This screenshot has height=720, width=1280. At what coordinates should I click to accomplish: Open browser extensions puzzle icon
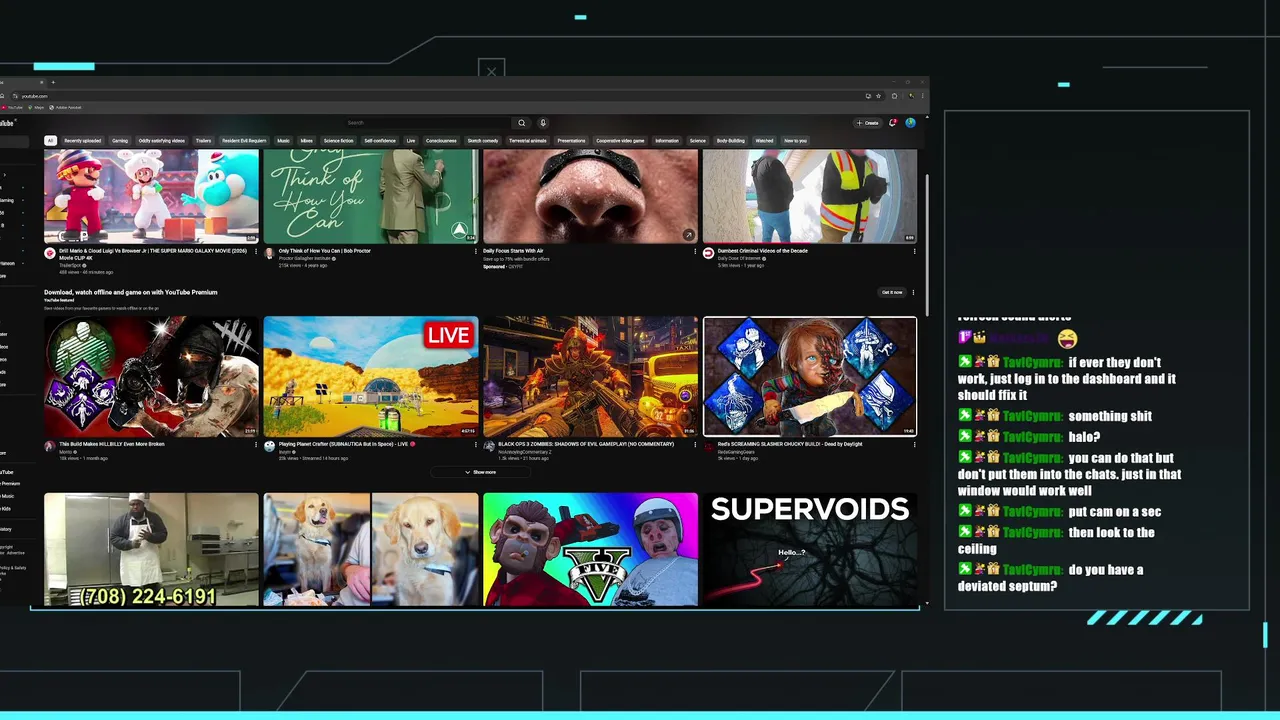[894, 96]
